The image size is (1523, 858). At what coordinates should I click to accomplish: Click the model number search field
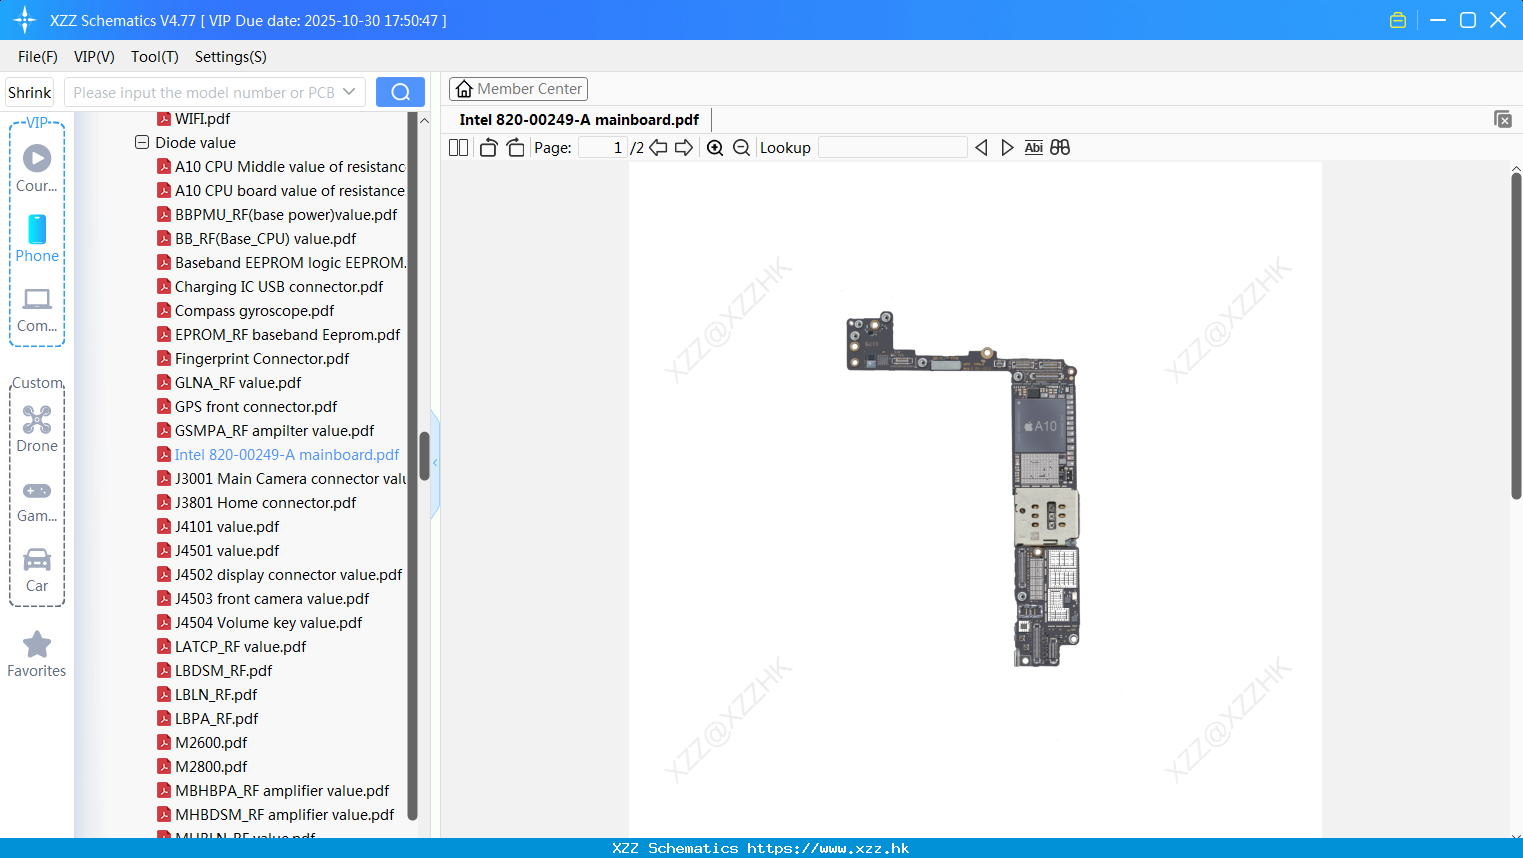pos(204,92)
